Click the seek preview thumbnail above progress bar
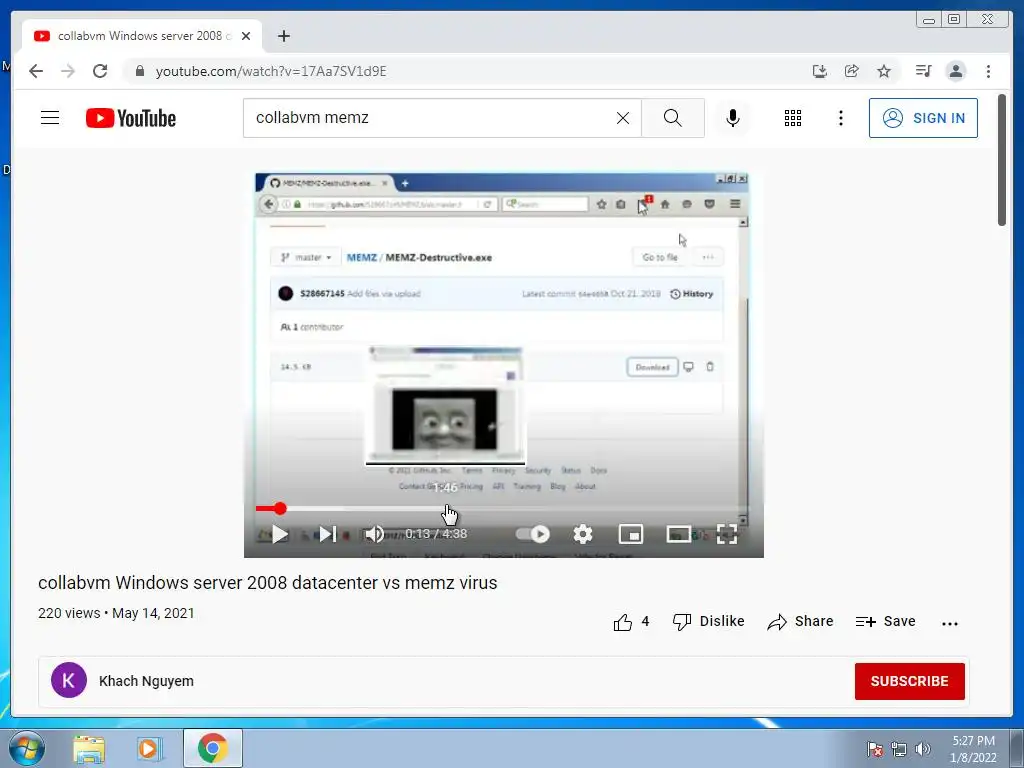1024x768 pixels. click(x=445, y=405)
